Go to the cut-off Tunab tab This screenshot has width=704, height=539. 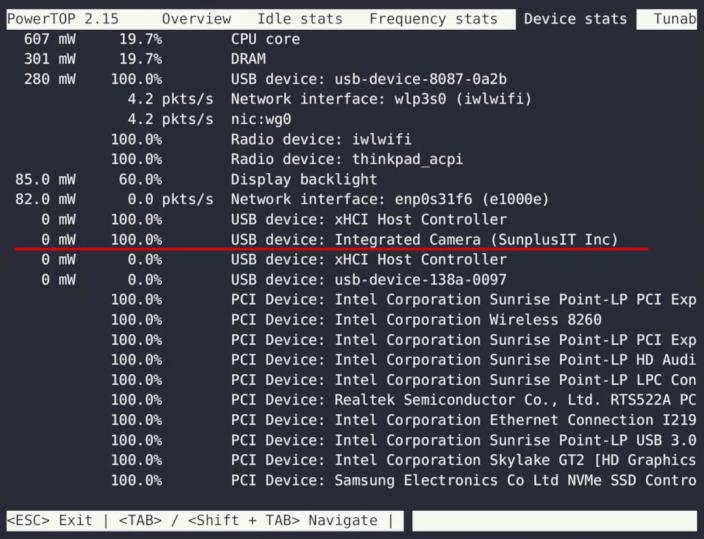(x=674, y=19)
